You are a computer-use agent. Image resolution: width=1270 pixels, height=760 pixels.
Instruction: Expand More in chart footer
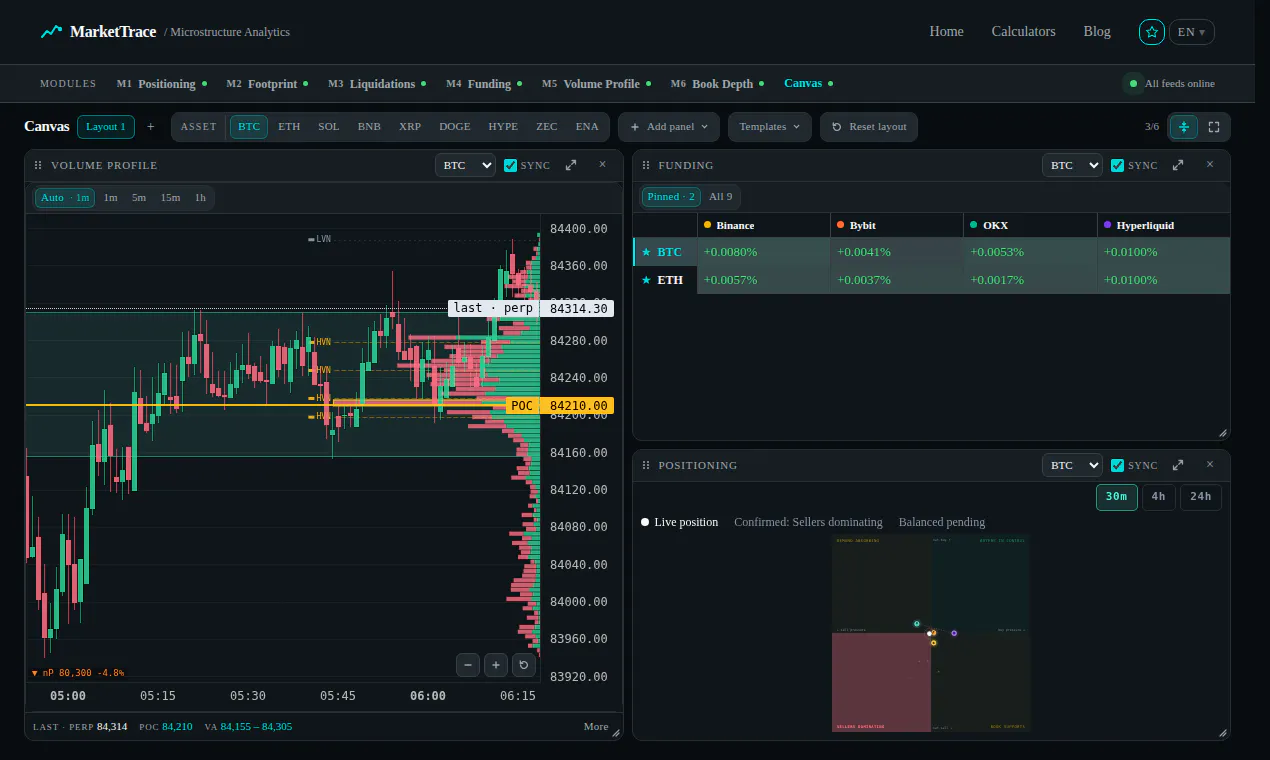point(596,726)
